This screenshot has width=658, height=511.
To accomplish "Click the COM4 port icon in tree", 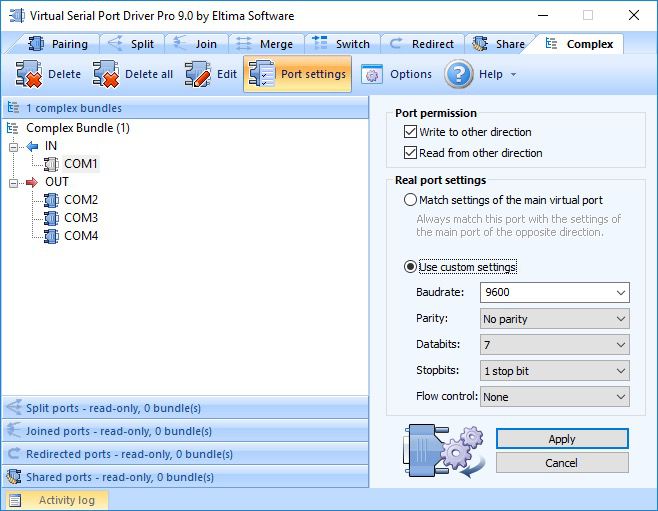I will (51, 236).
